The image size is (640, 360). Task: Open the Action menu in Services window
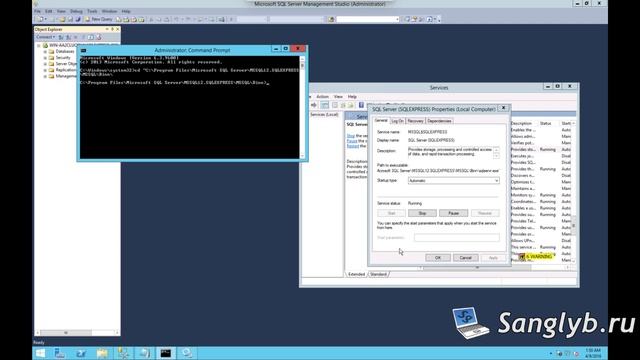[322, 97]
